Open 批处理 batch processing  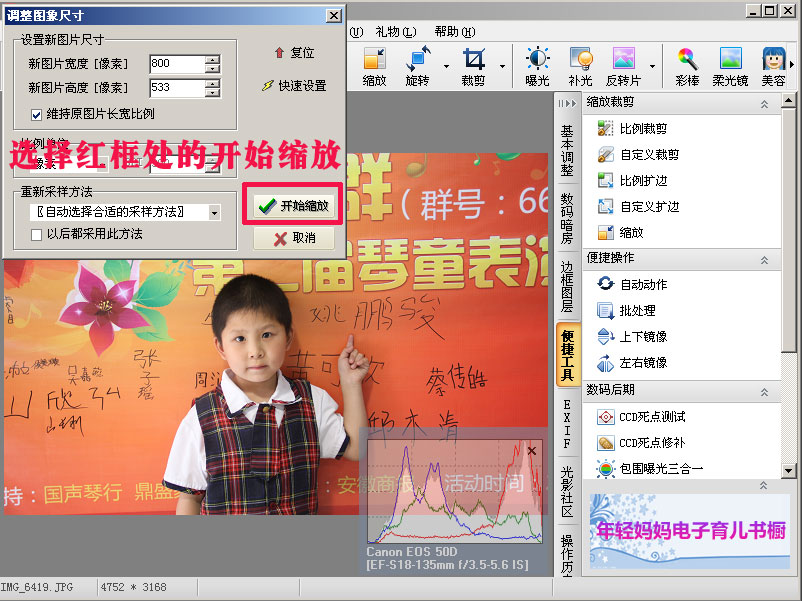[x=627, y=310]
